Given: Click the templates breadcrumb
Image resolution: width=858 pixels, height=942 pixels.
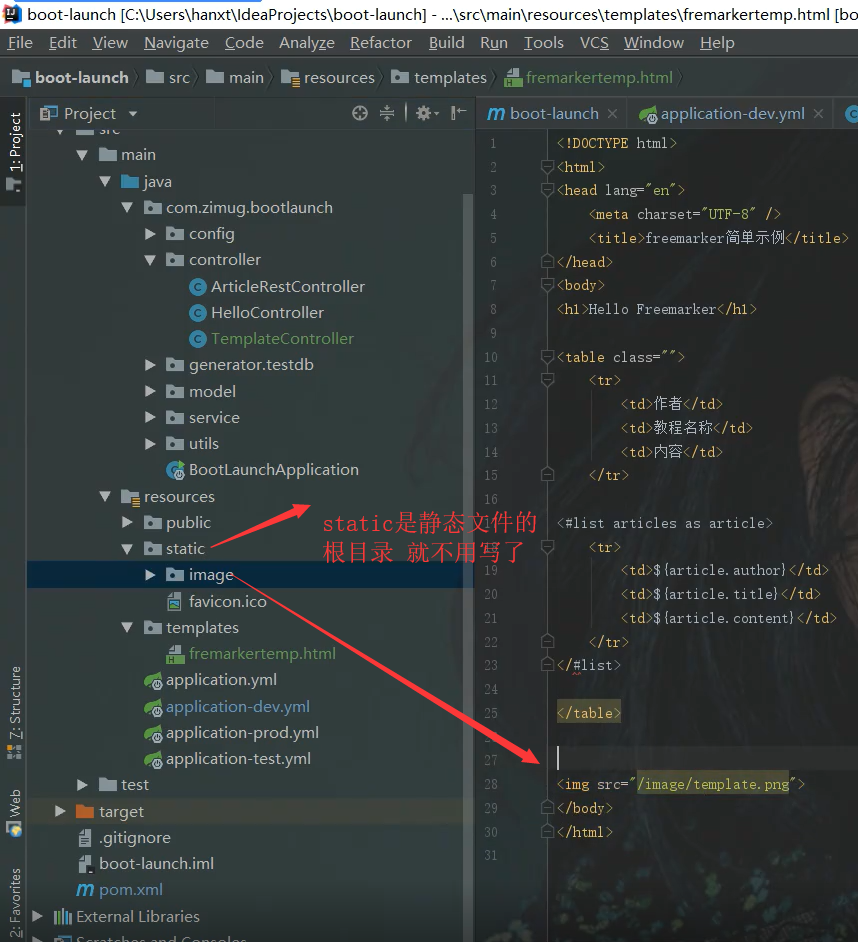Looking at the screenshot, I should pyautogui.click(x=439, y=77).
